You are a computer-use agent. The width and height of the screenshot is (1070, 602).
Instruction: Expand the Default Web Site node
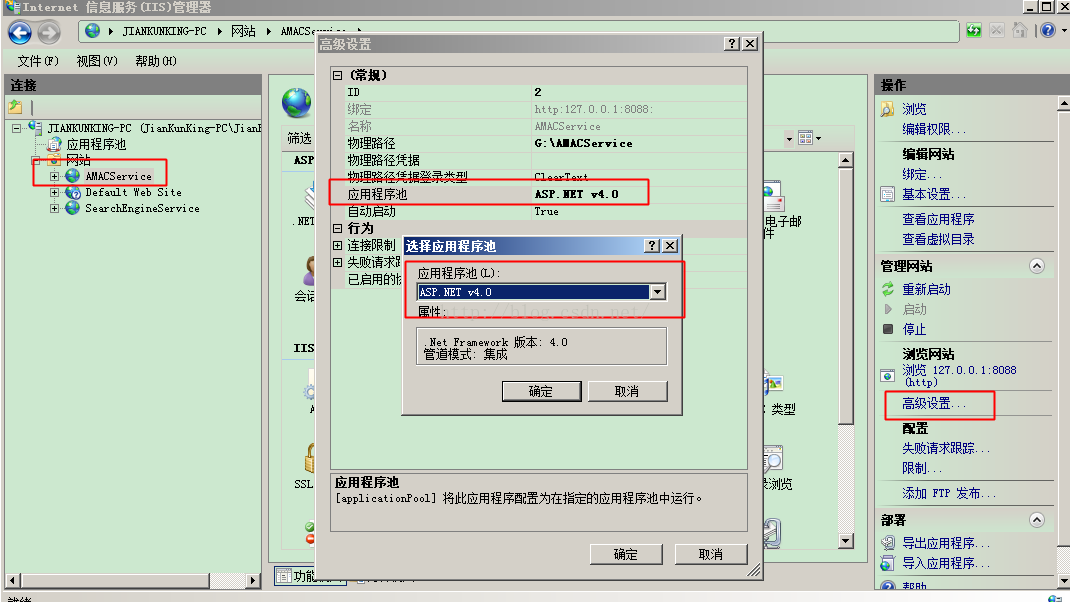click(54, 192)
